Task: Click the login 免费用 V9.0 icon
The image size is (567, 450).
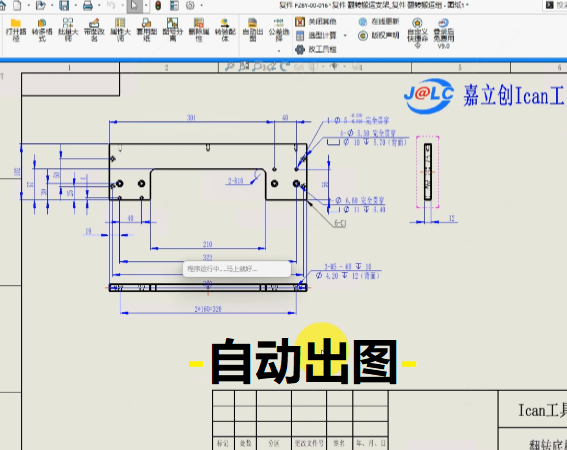Action: click(x=443, y=33)
